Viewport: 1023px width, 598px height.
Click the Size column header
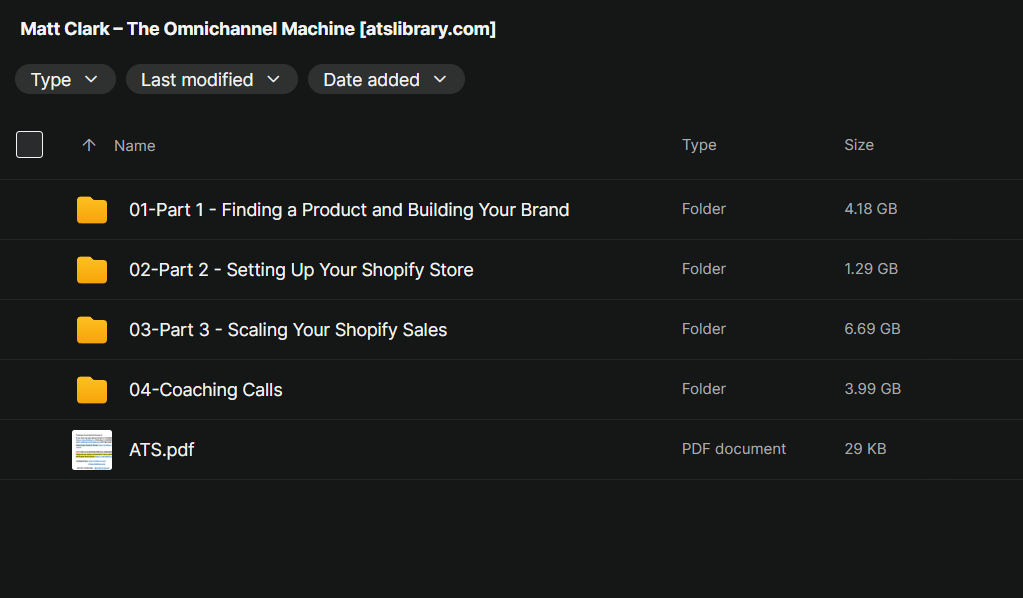(859, 145)
